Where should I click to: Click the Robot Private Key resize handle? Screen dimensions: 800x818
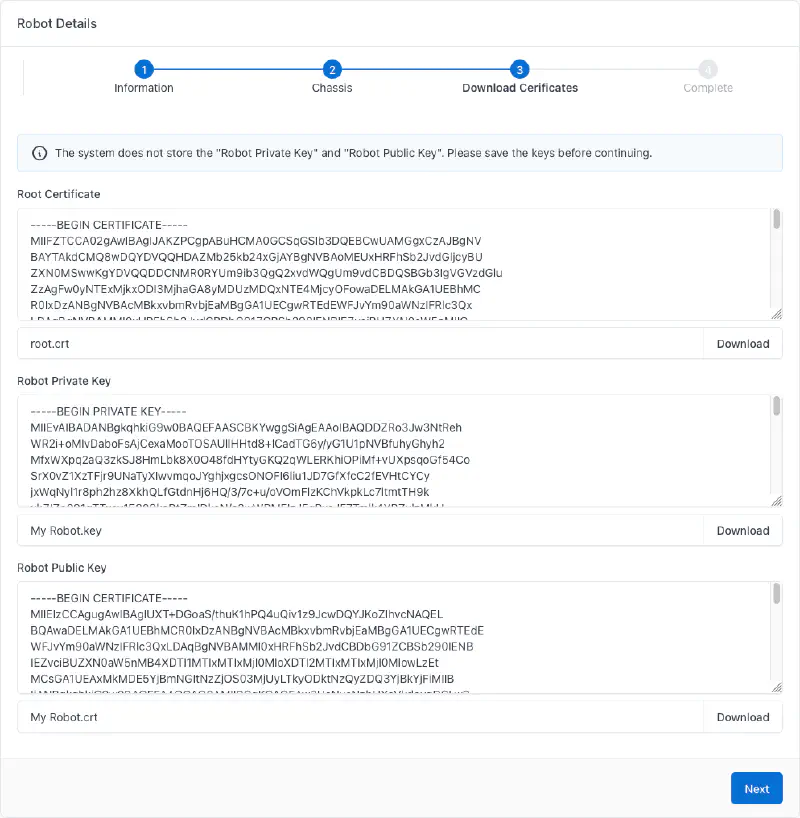pos(776,501)
